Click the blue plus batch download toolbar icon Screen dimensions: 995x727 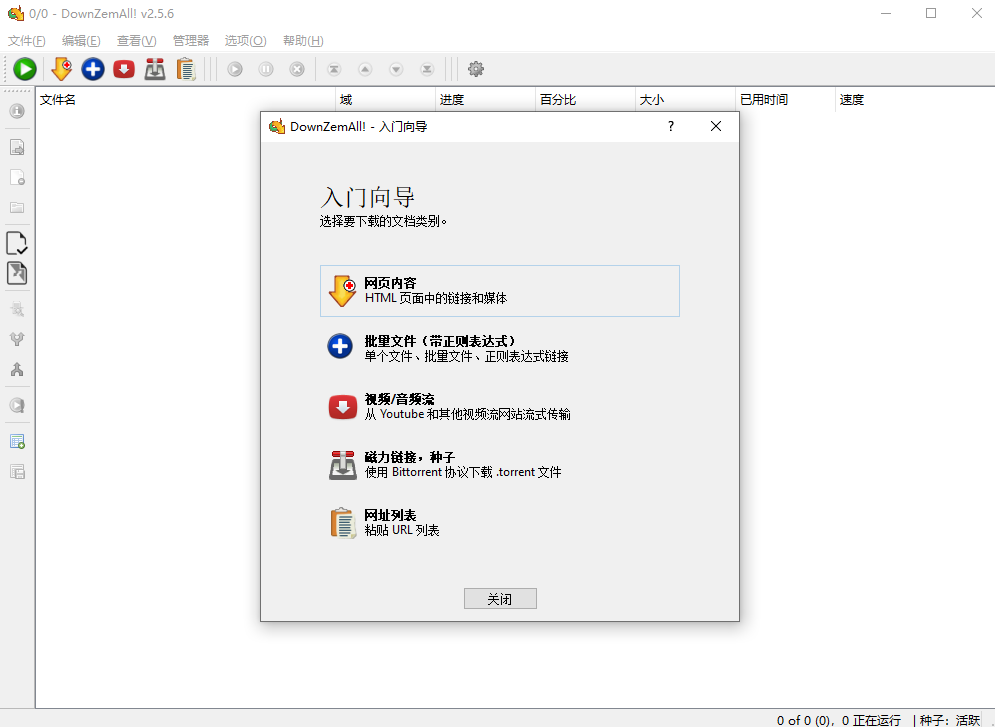[x=93, y=69]
